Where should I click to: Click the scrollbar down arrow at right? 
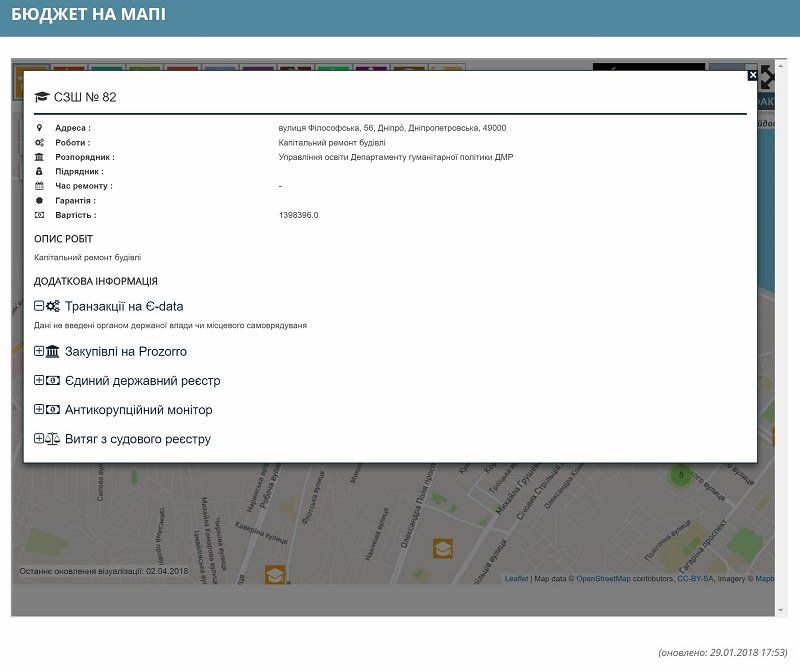tap(781, 608)
